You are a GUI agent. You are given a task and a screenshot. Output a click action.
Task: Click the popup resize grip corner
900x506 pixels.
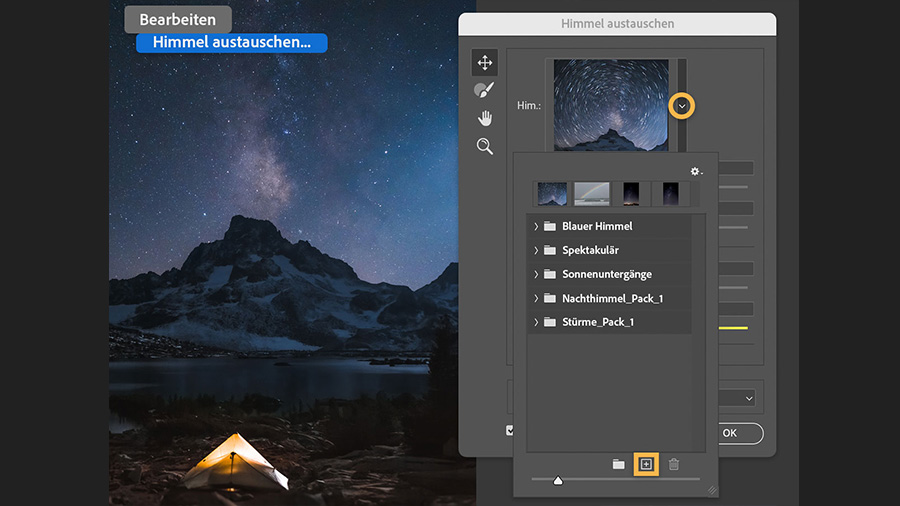pyautogui.click(x=712, y=490)
